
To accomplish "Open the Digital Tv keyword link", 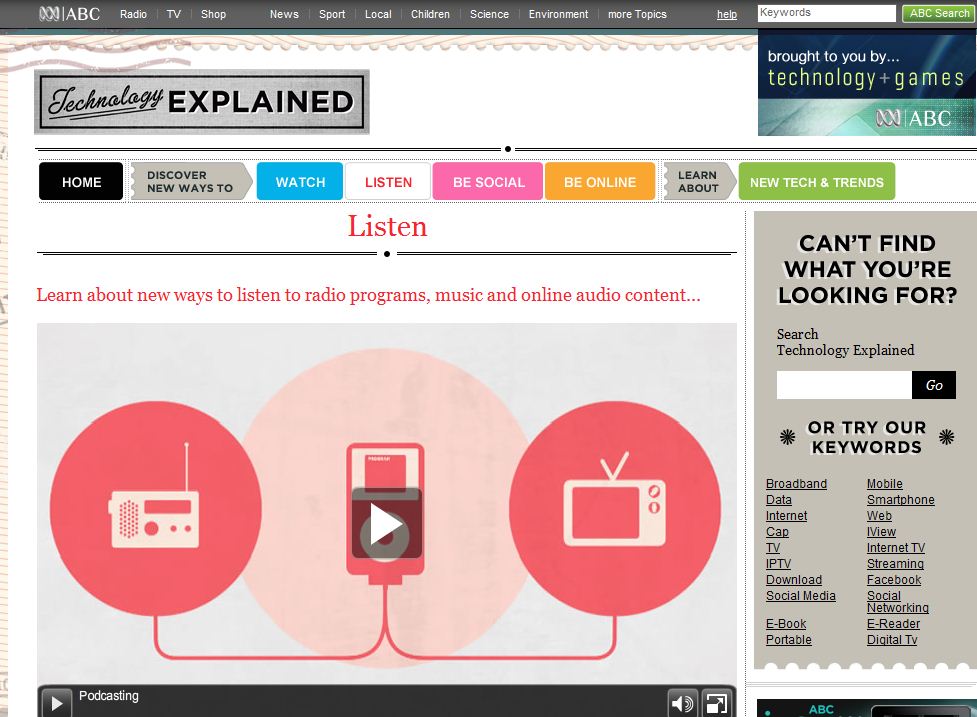I will [x=892, y=640].
